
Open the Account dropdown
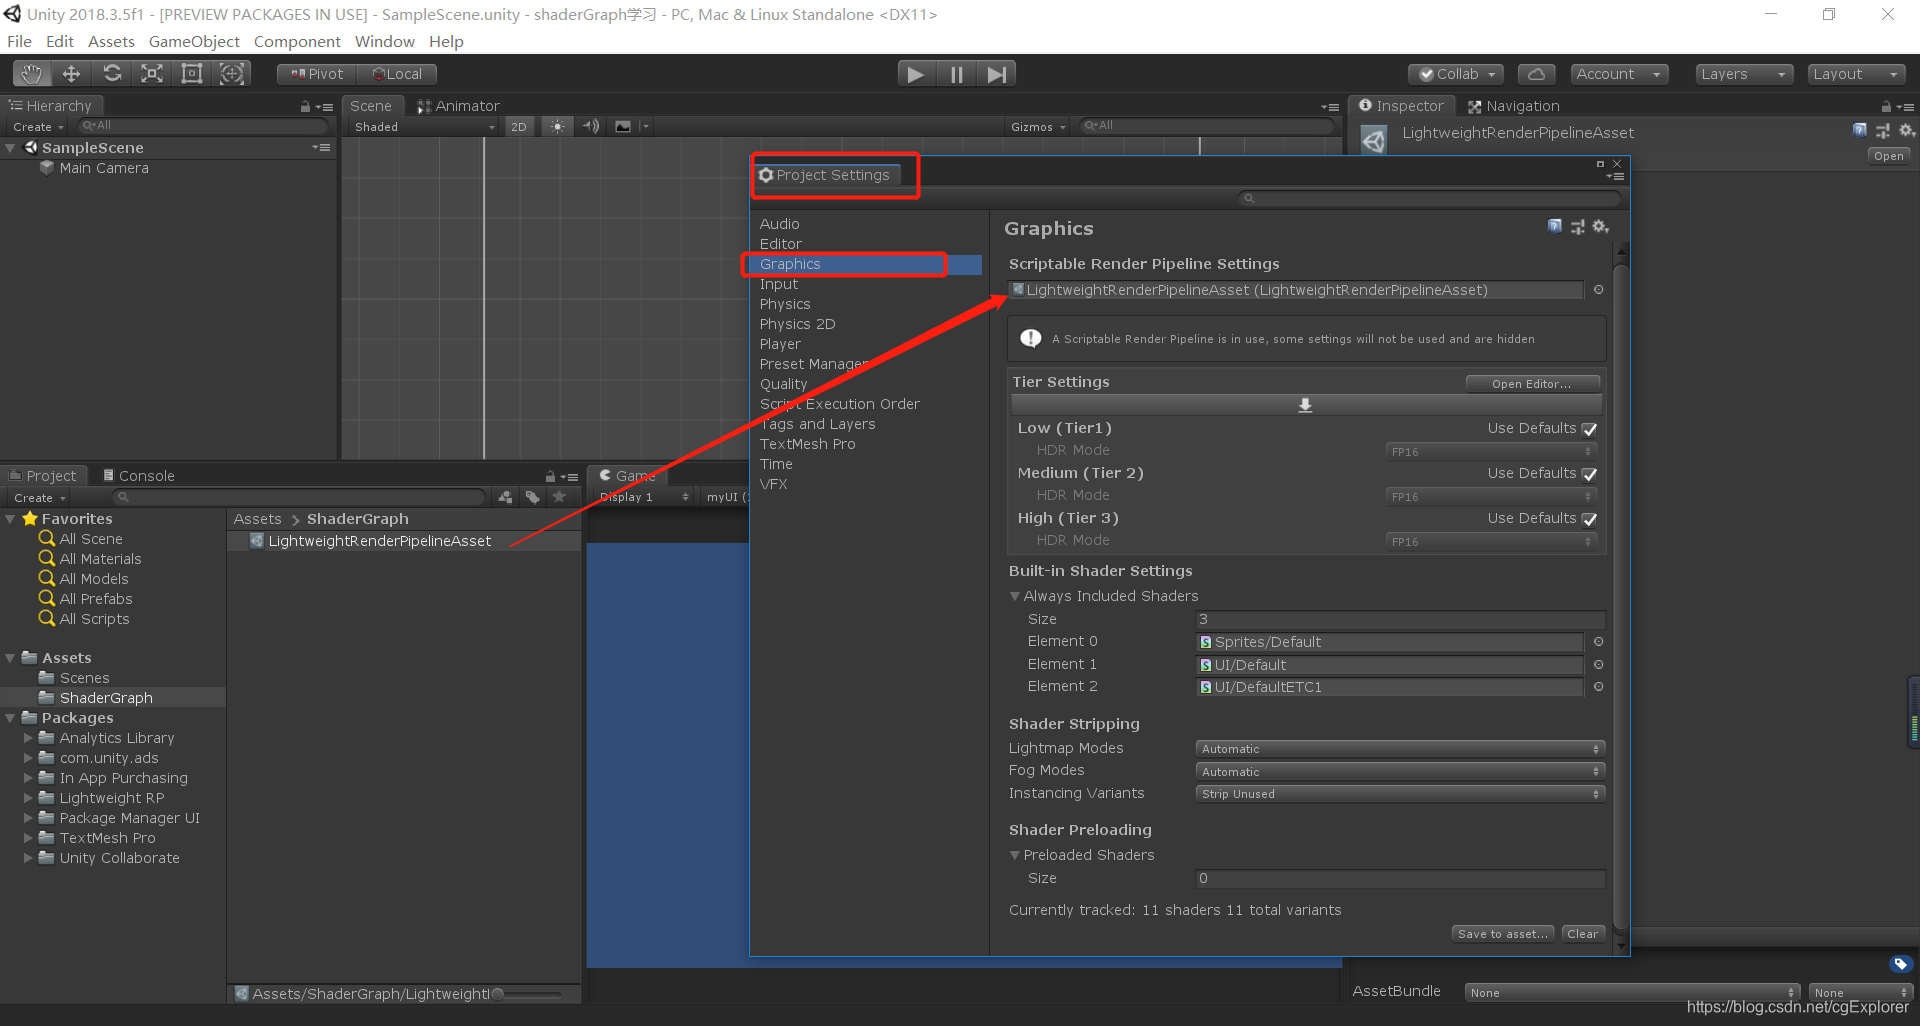[1619, 74]
